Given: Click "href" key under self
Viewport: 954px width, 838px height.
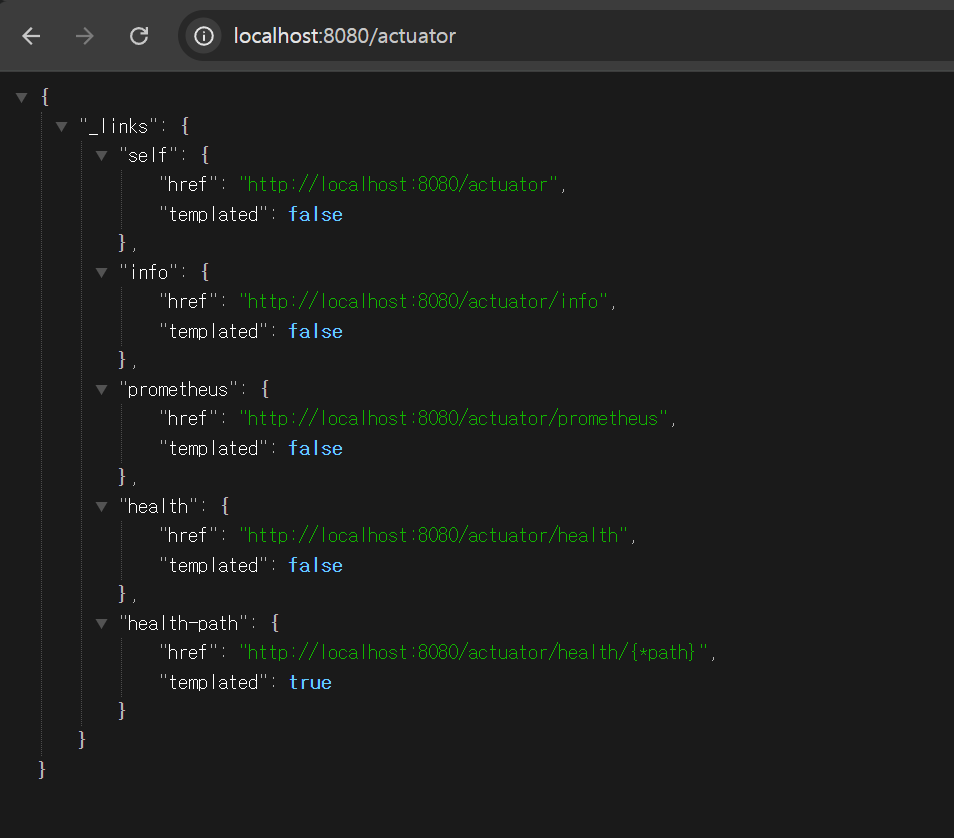Looking at the screenshot, I should tap(188, 184).
